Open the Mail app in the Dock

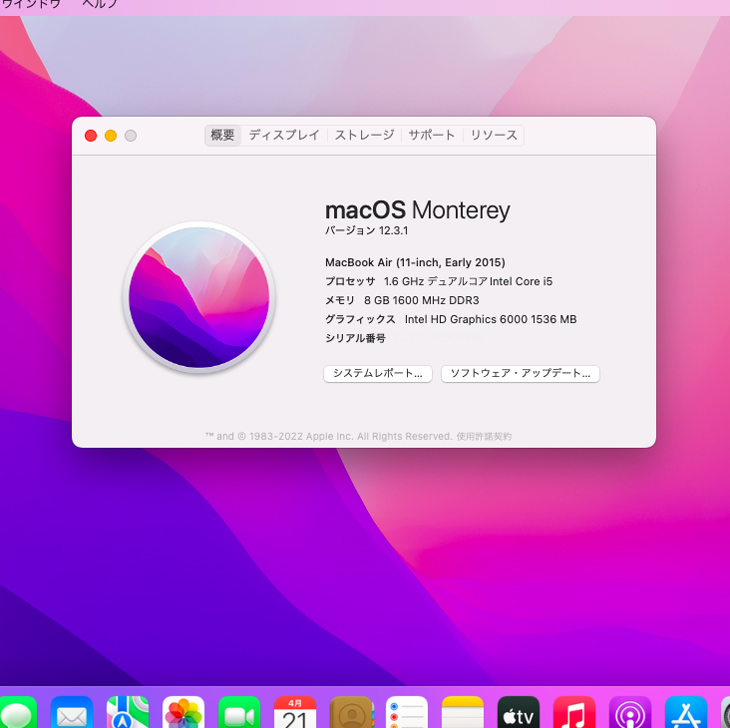(x=72, y=713)
